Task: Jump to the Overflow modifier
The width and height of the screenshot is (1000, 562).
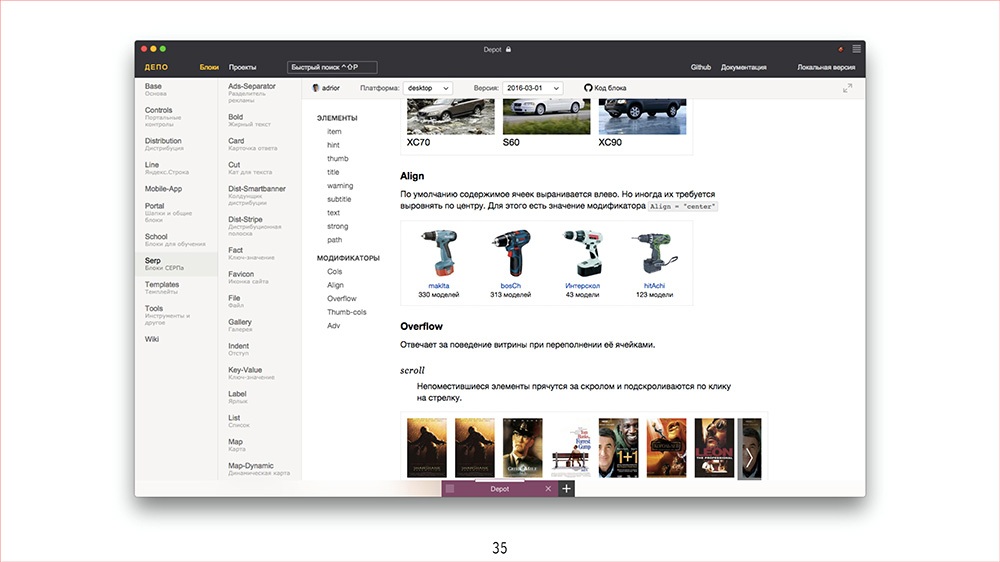Action: pyautogui.click(x=342, y=299)
